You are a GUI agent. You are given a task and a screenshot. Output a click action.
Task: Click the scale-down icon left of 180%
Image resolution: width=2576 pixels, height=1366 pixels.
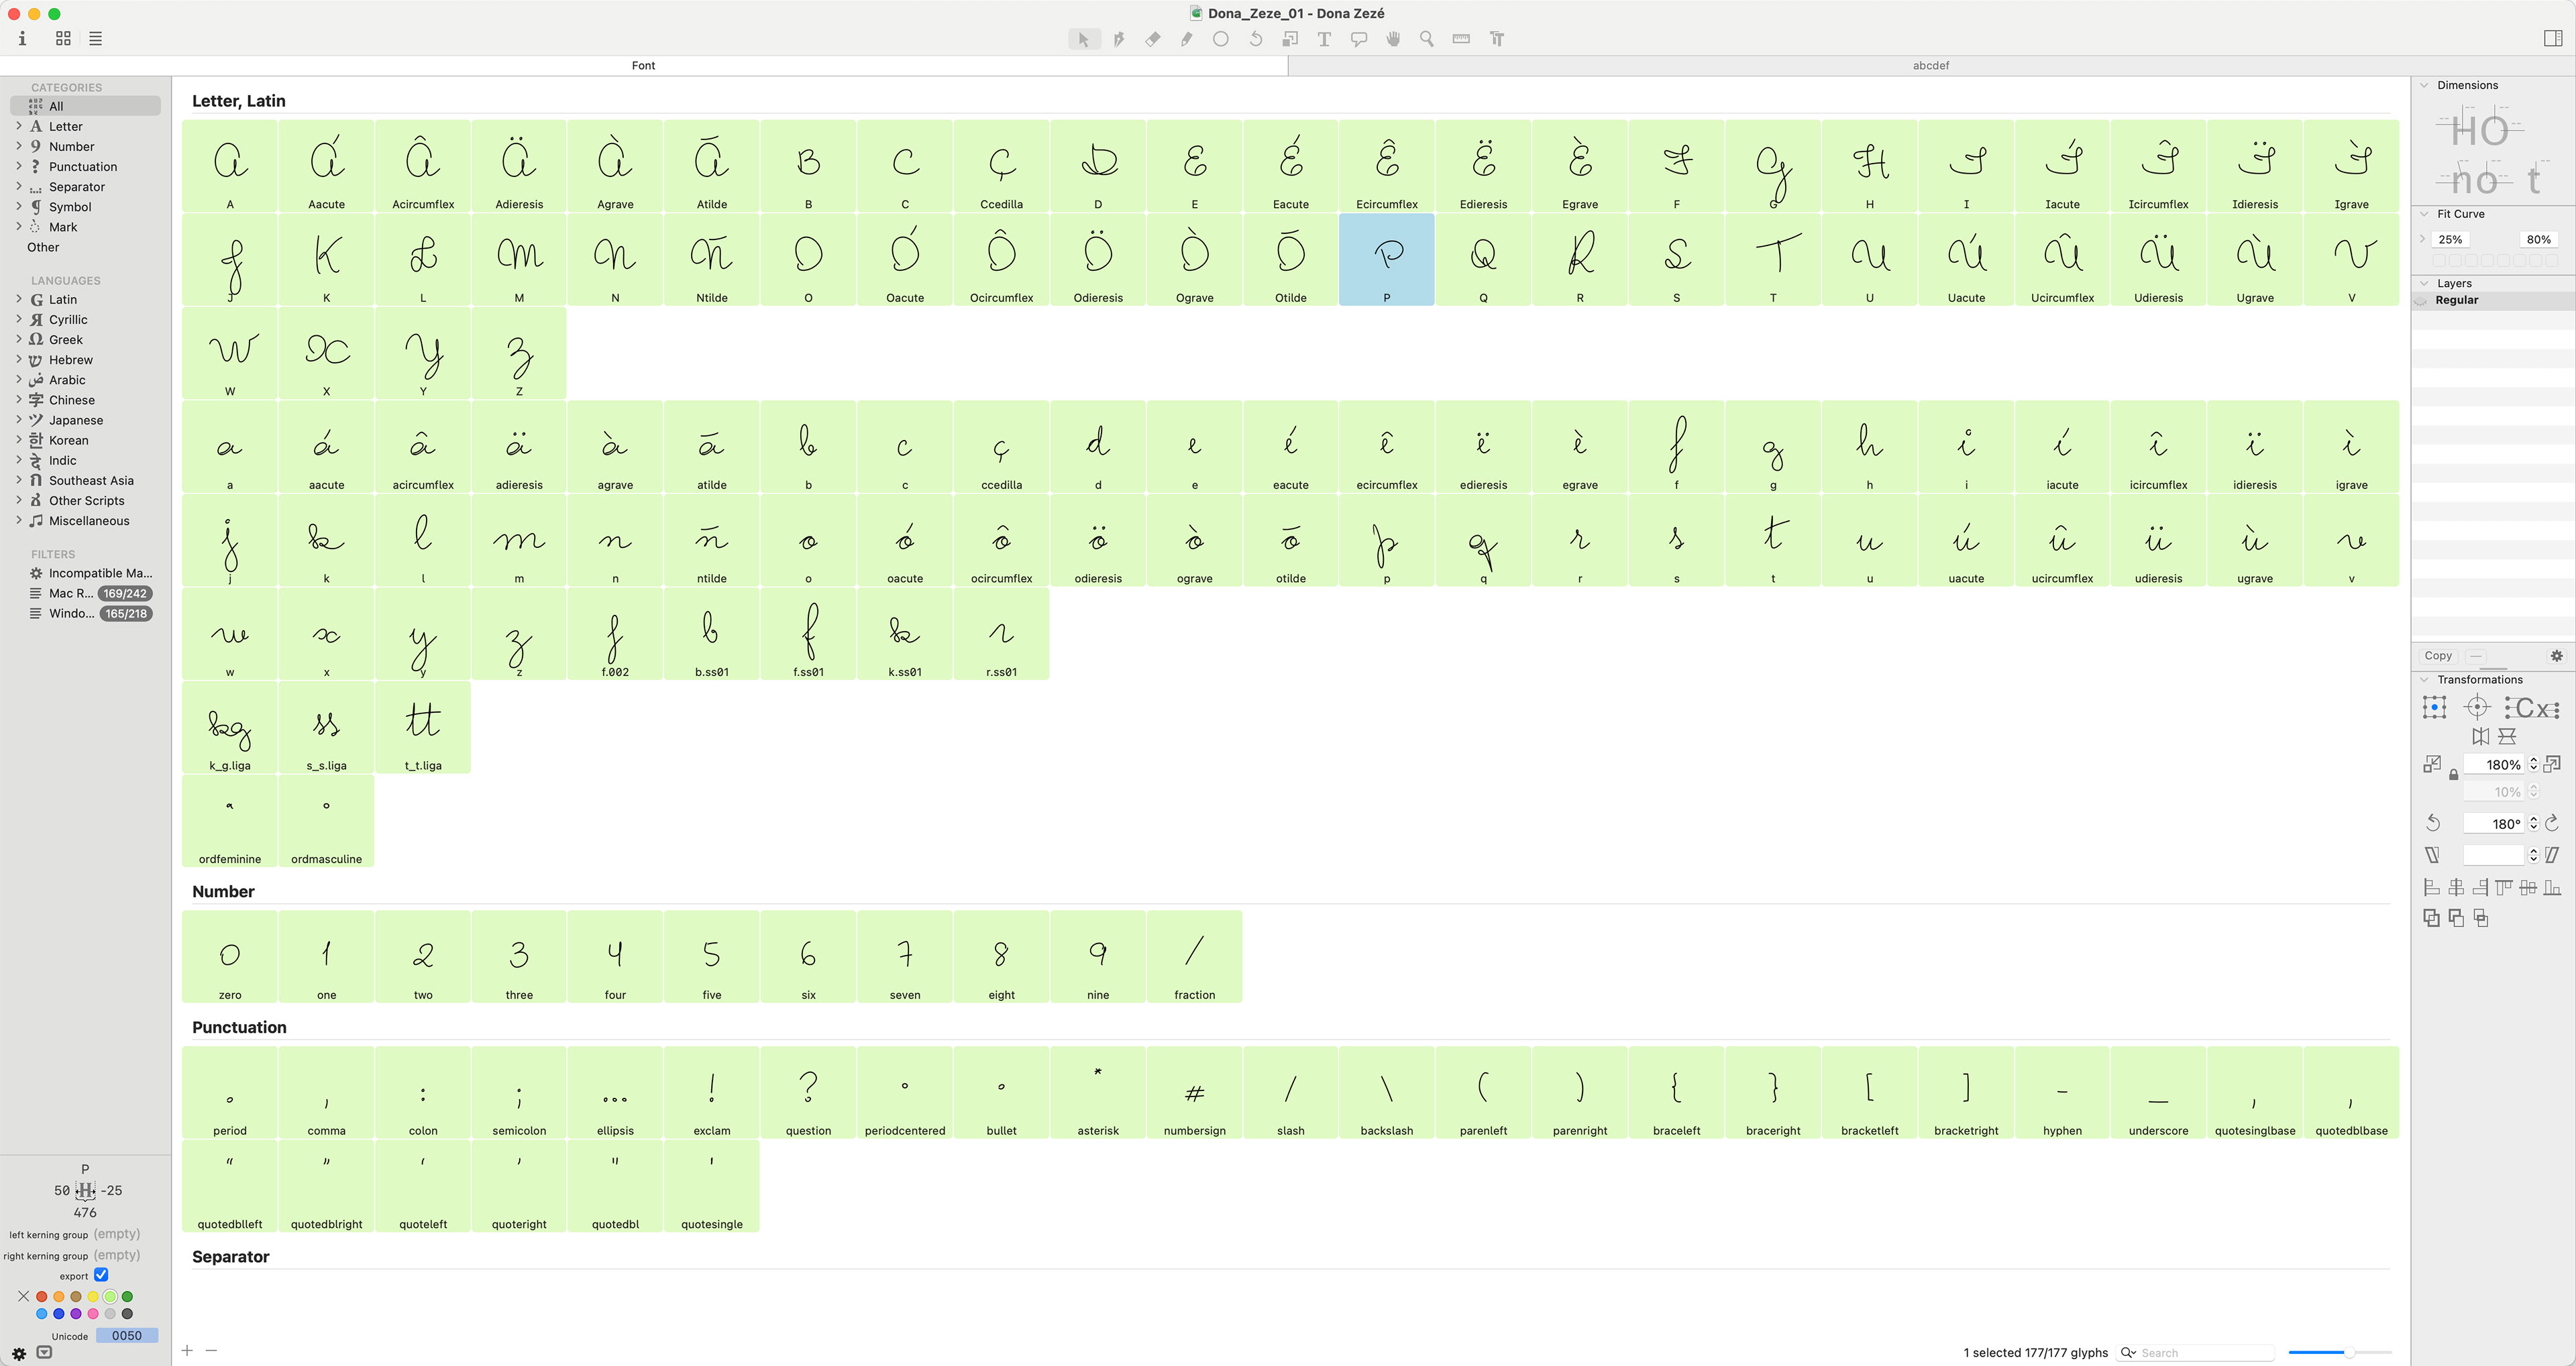coord(2433,764)
